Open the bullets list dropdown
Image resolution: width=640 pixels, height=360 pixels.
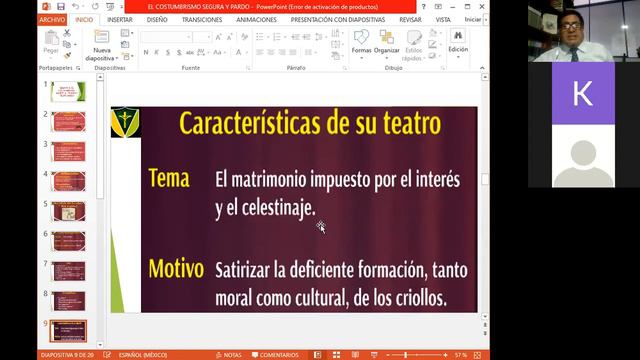(262, 37)
